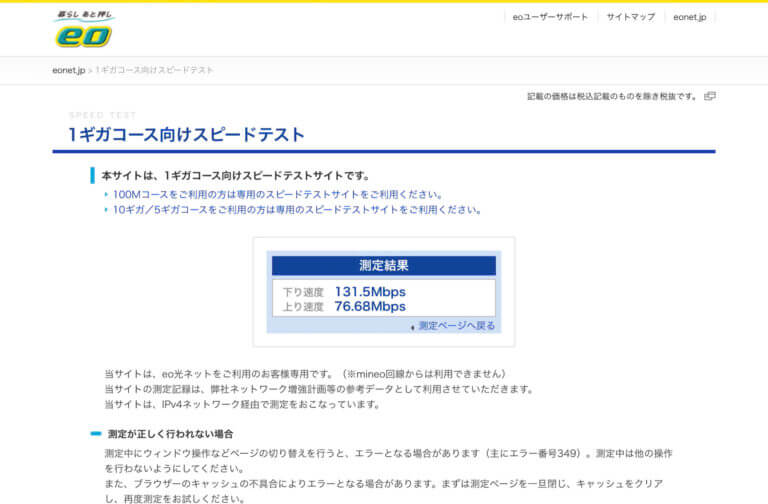Open サイトマップ link in header
Viewport: 768px width, 504px height.
(x=631, y=17)
